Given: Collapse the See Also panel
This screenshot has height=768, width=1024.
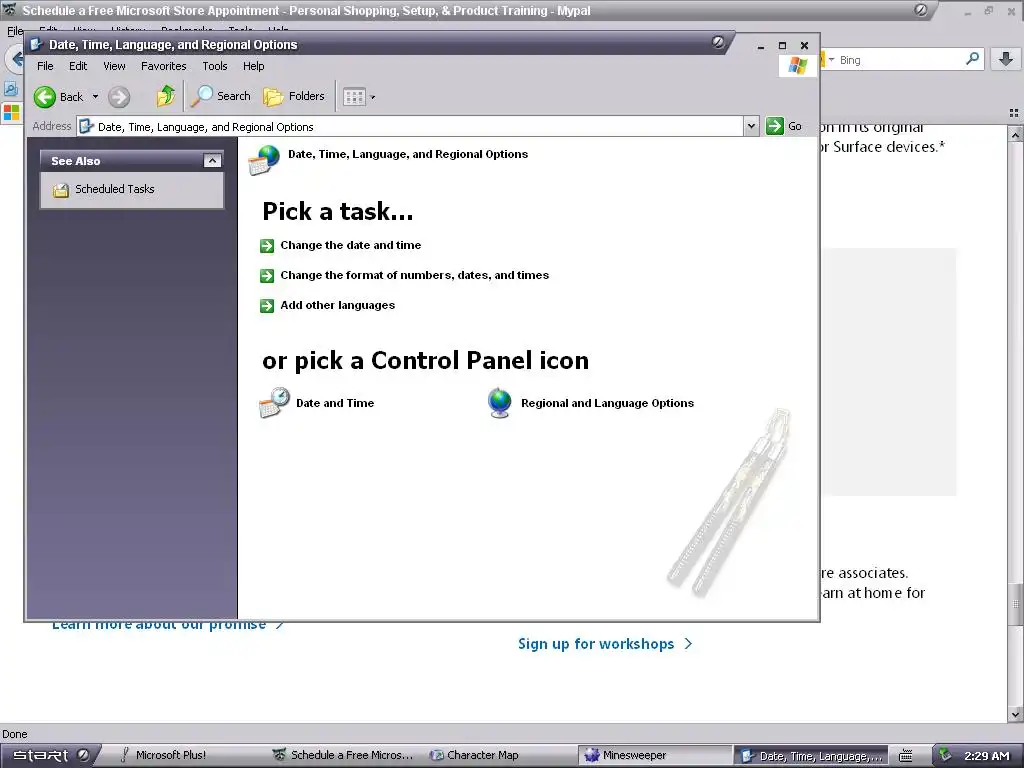Looking at the screenshot, I should pyautogui.click(x=212, y=161).
